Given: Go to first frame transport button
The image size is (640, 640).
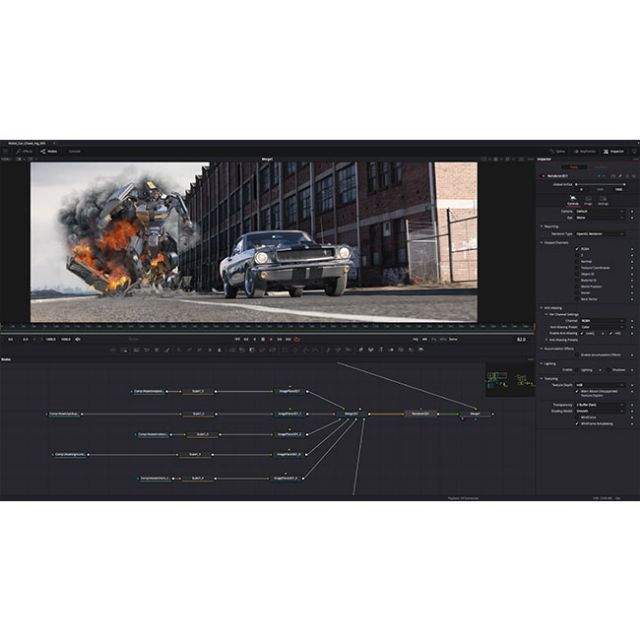Looking at the screenshot, I should pos(238,339).
